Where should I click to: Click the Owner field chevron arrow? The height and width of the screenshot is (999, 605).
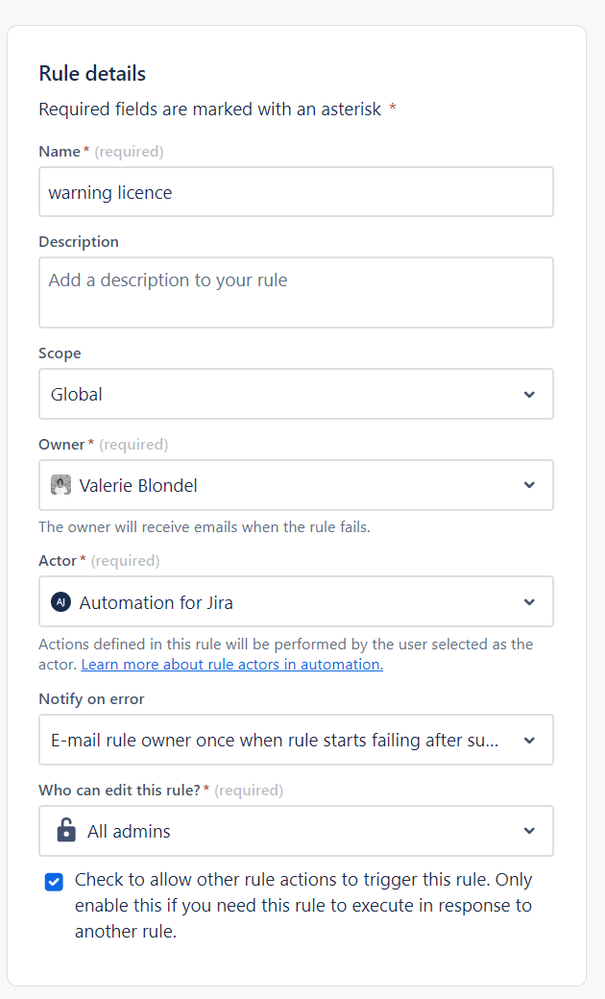[x=529, y=485]
